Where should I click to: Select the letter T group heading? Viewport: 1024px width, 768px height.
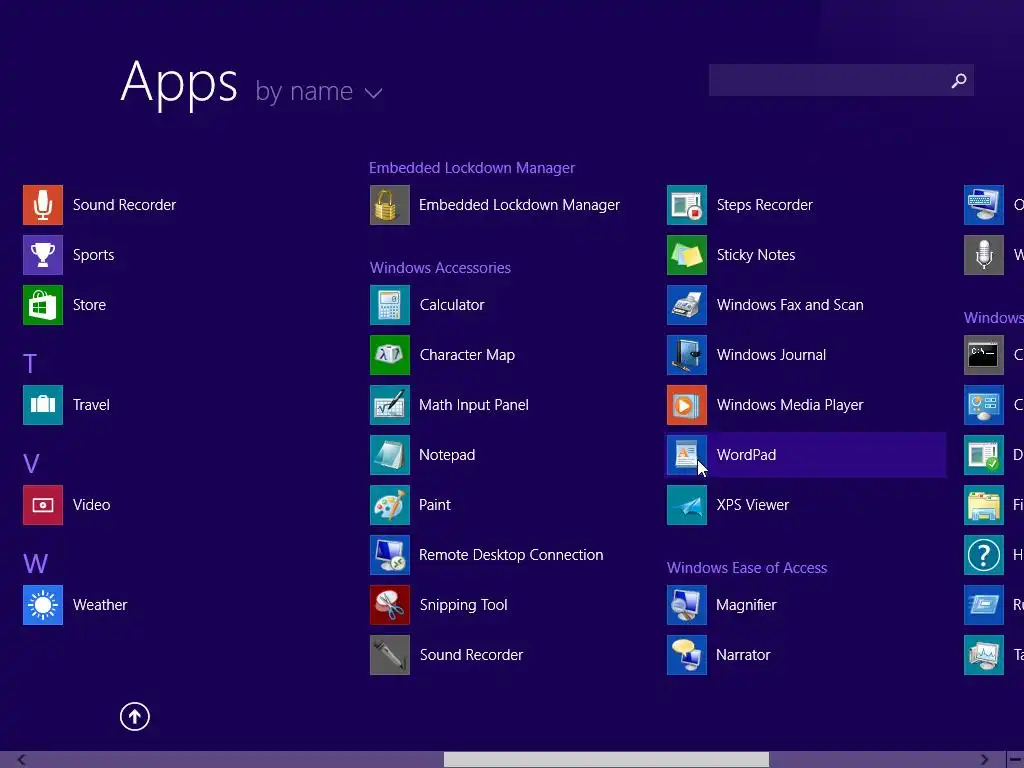[x=29, y=364]
